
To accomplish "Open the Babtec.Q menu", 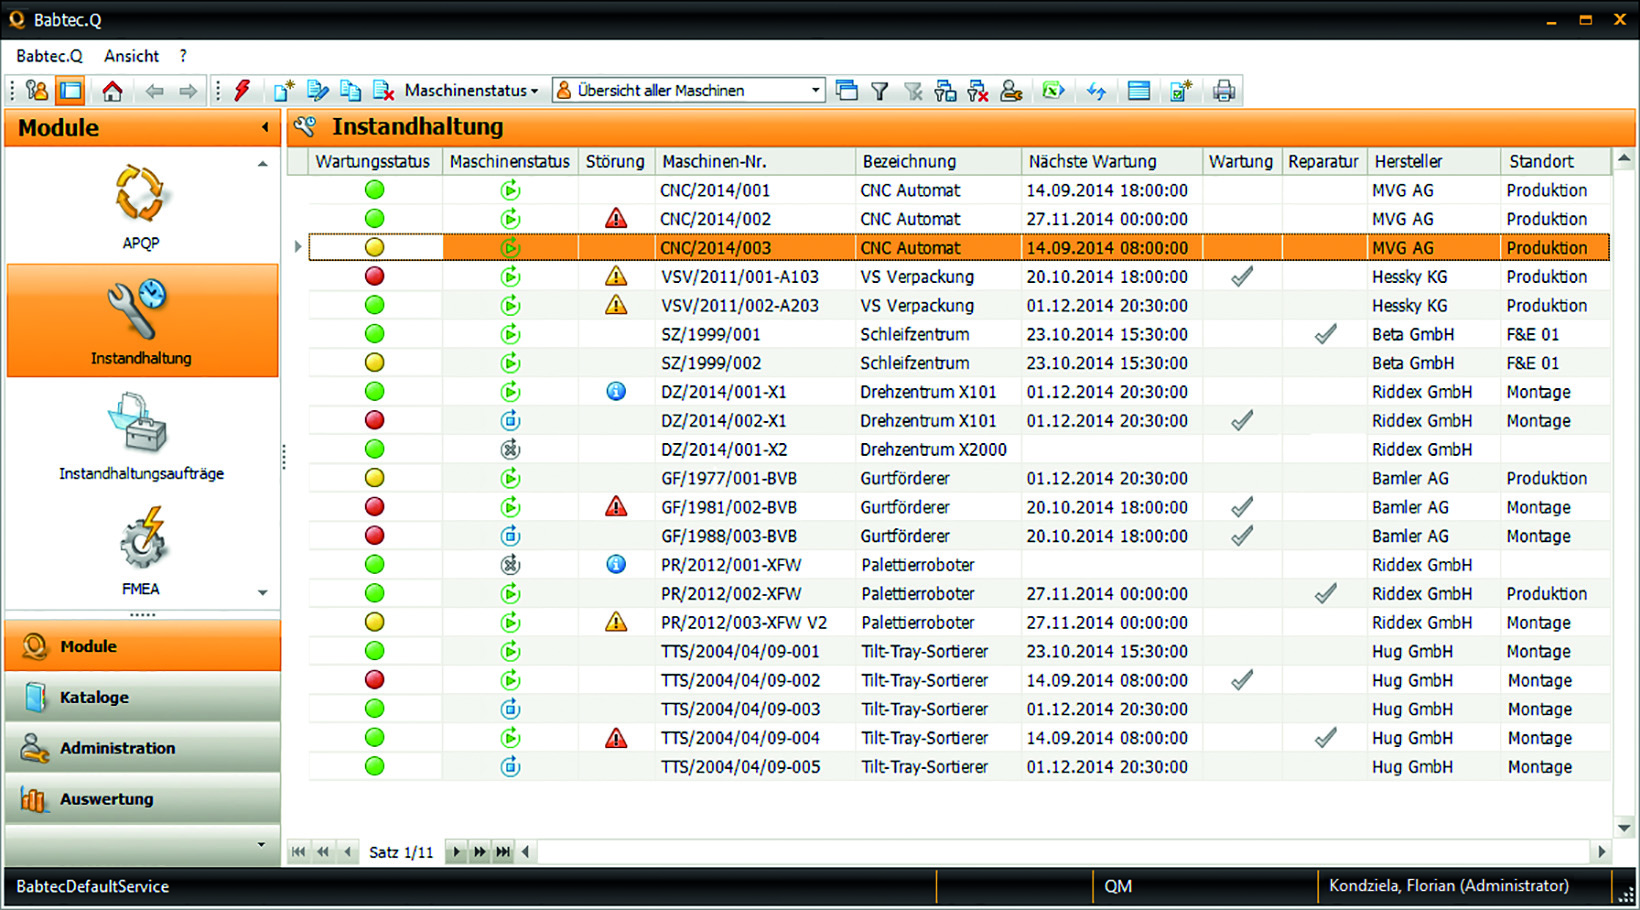I will tap(48, 56).
